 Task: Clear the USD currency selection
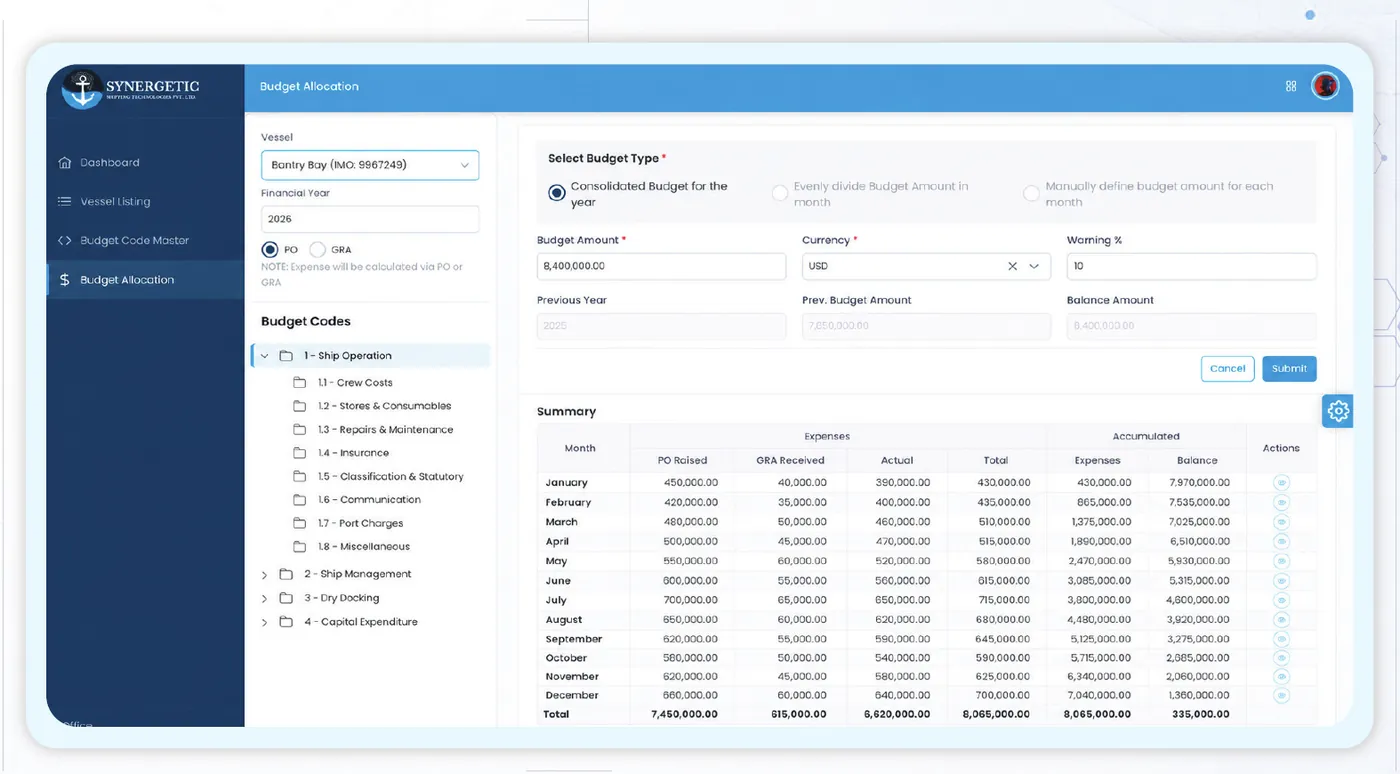tap(1012, 266)
